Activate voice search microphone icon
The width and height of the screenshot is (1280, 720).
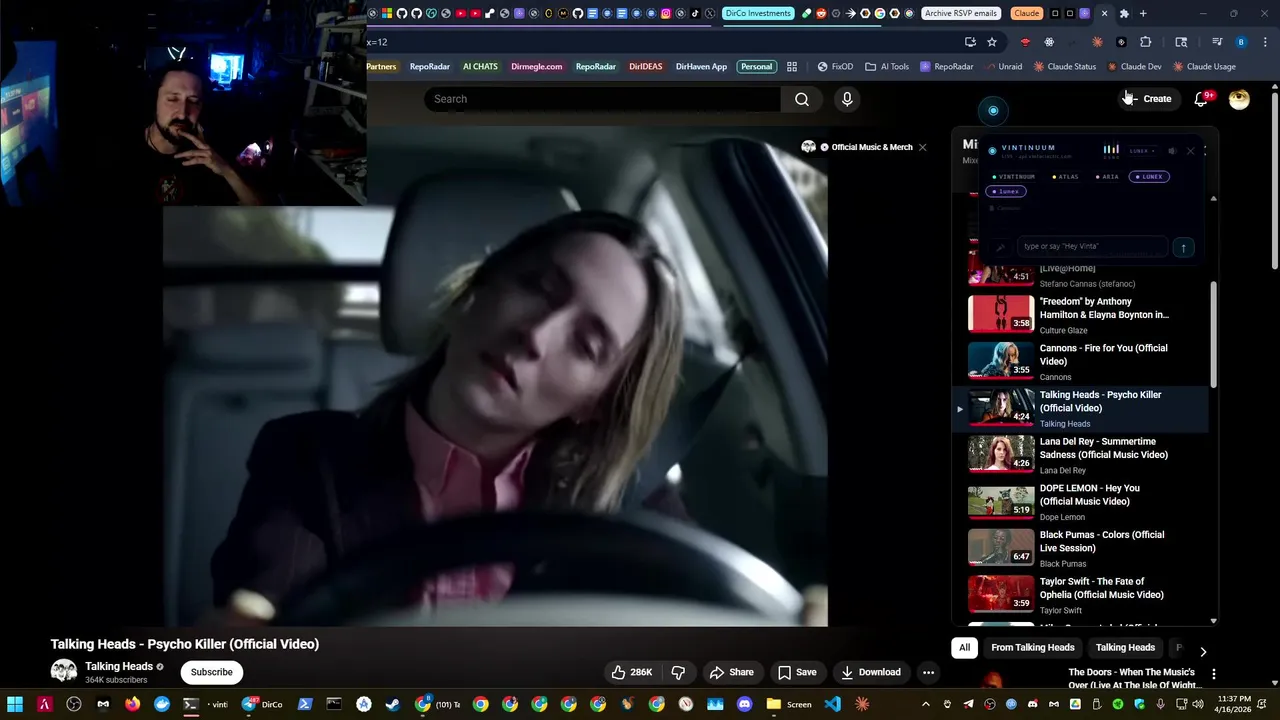pyautogui.click(x=847, y=99)
